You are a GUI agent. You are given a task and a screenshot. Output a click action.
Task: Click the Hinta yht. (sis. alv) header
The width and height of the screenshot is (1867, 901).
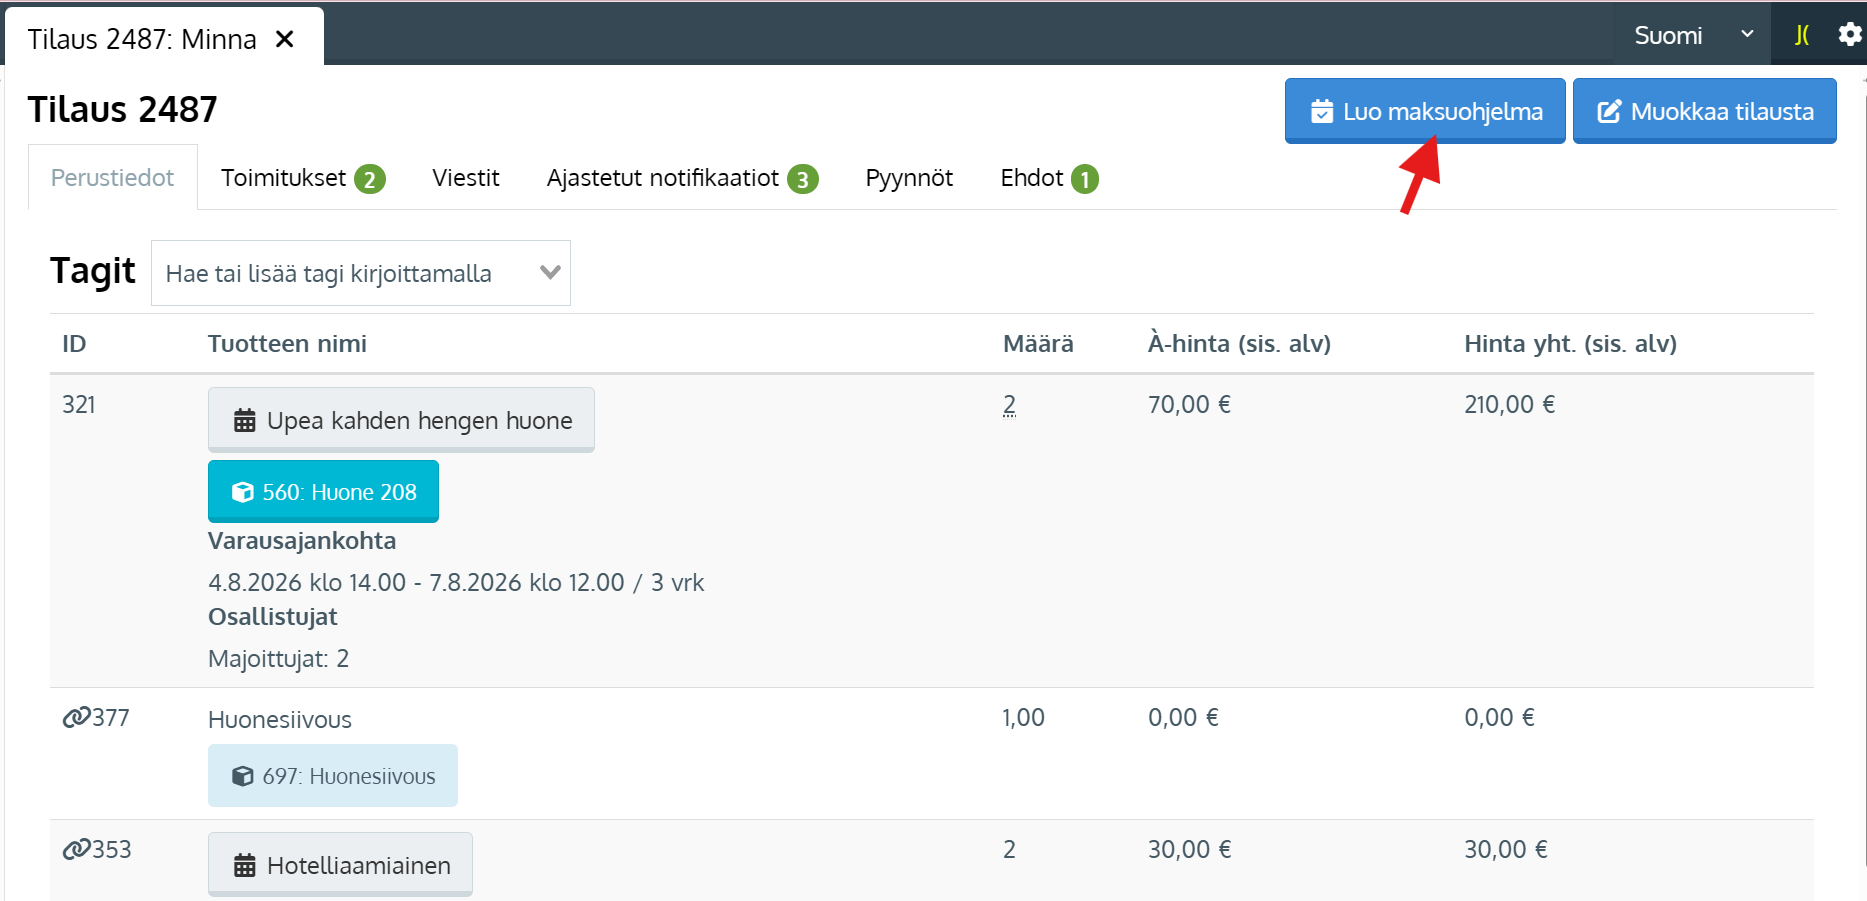pyautogui.click(x=1570, y=344)
